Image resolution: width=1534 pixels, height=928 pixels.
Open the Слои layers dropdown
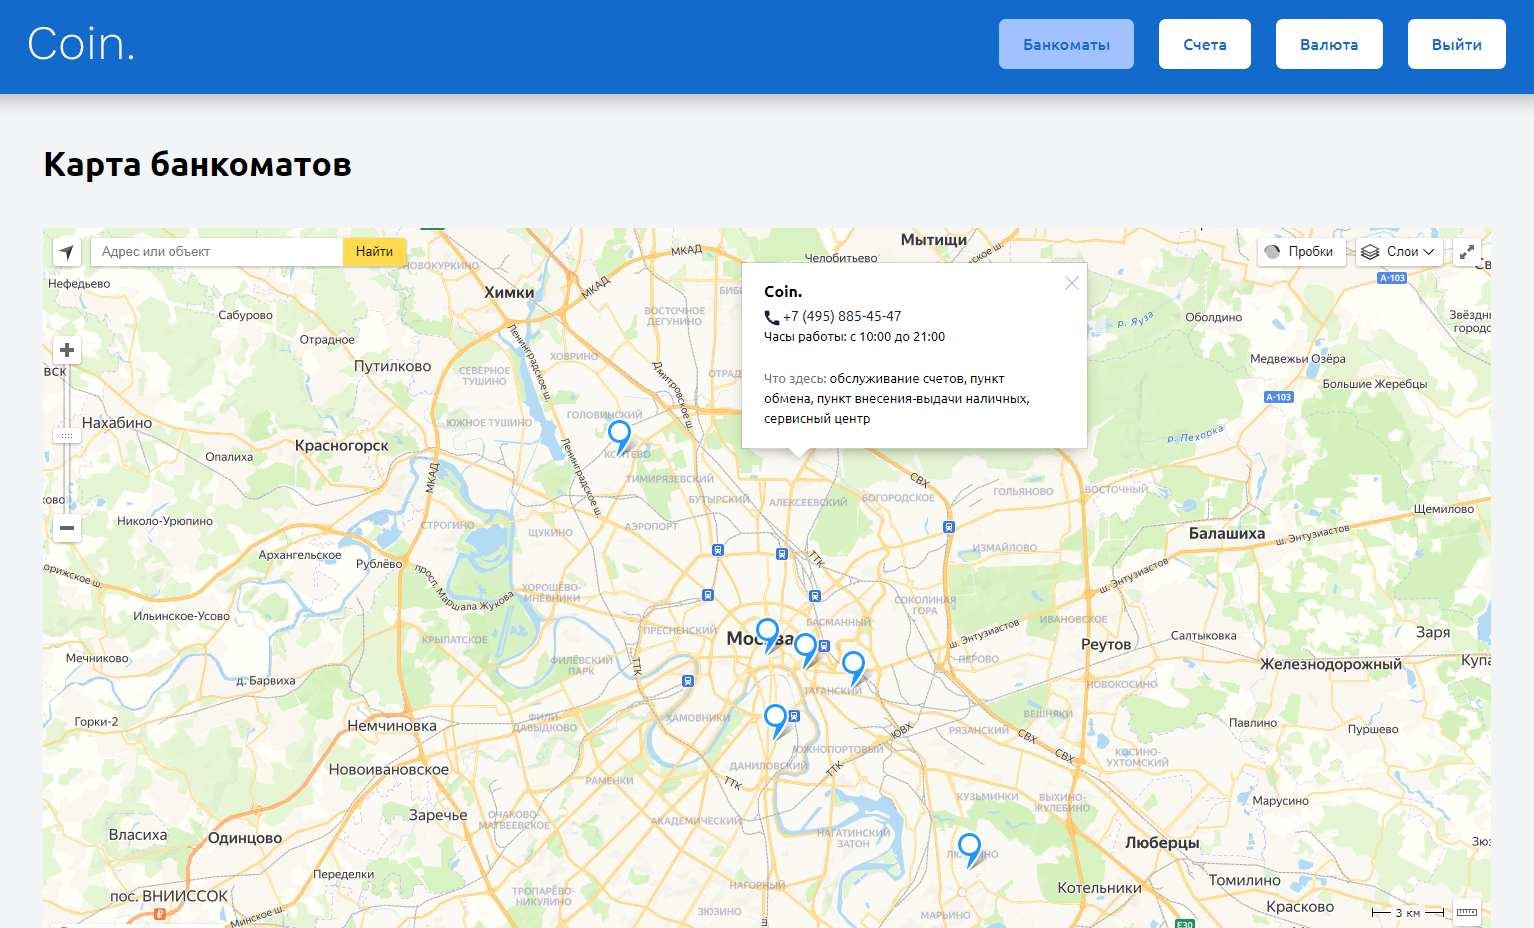coord(1398,252)
